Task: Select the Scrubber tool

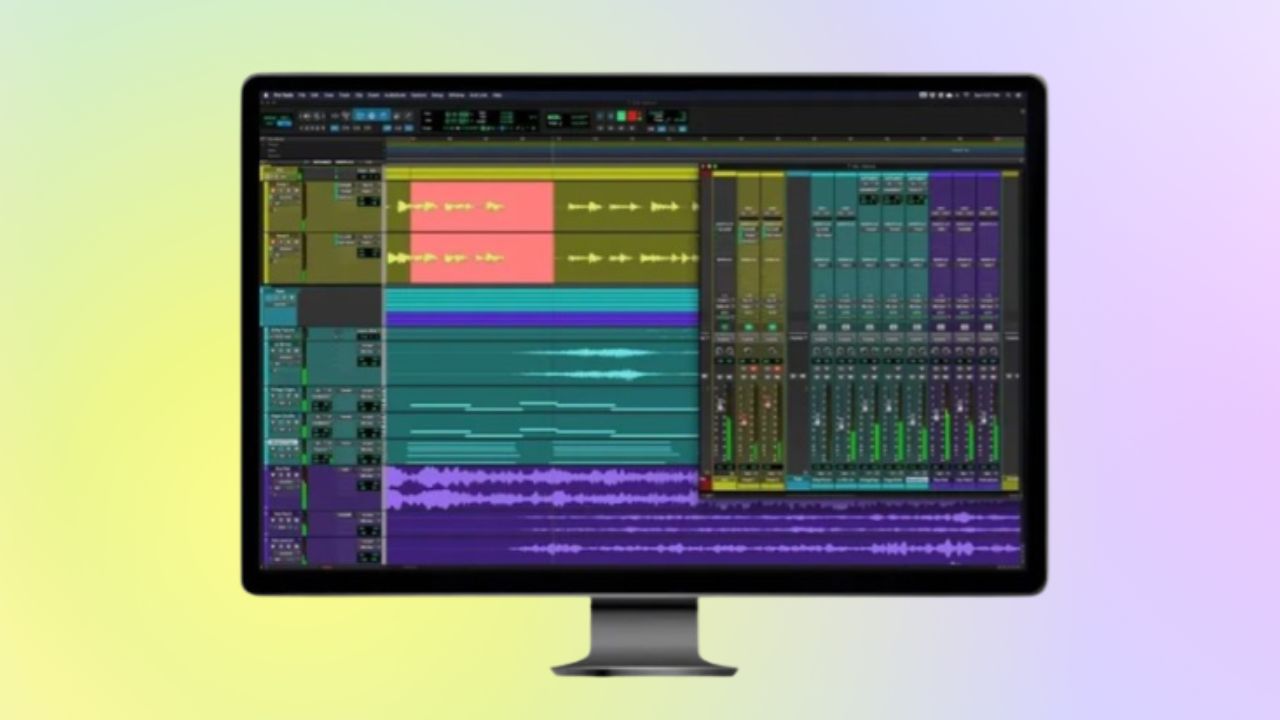Action: tap(397, 116)
